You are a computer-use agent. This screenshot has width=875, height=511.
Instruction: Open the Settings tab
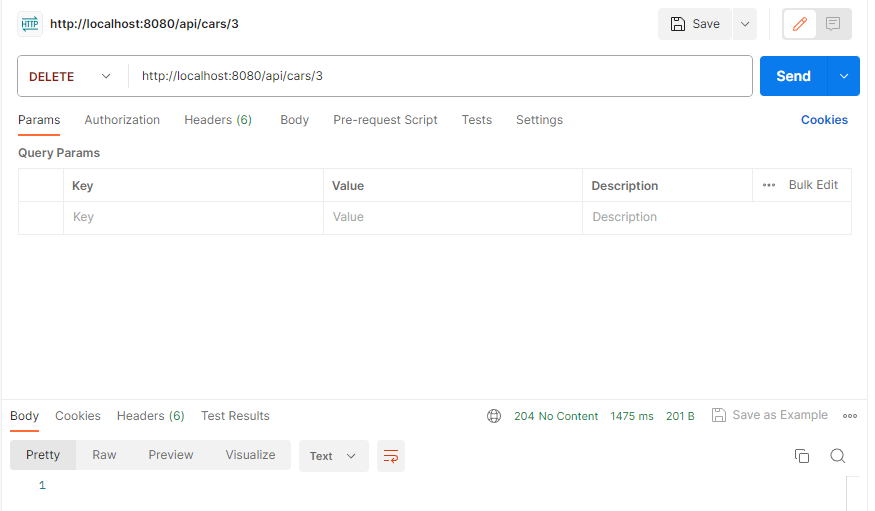(540, 120)
